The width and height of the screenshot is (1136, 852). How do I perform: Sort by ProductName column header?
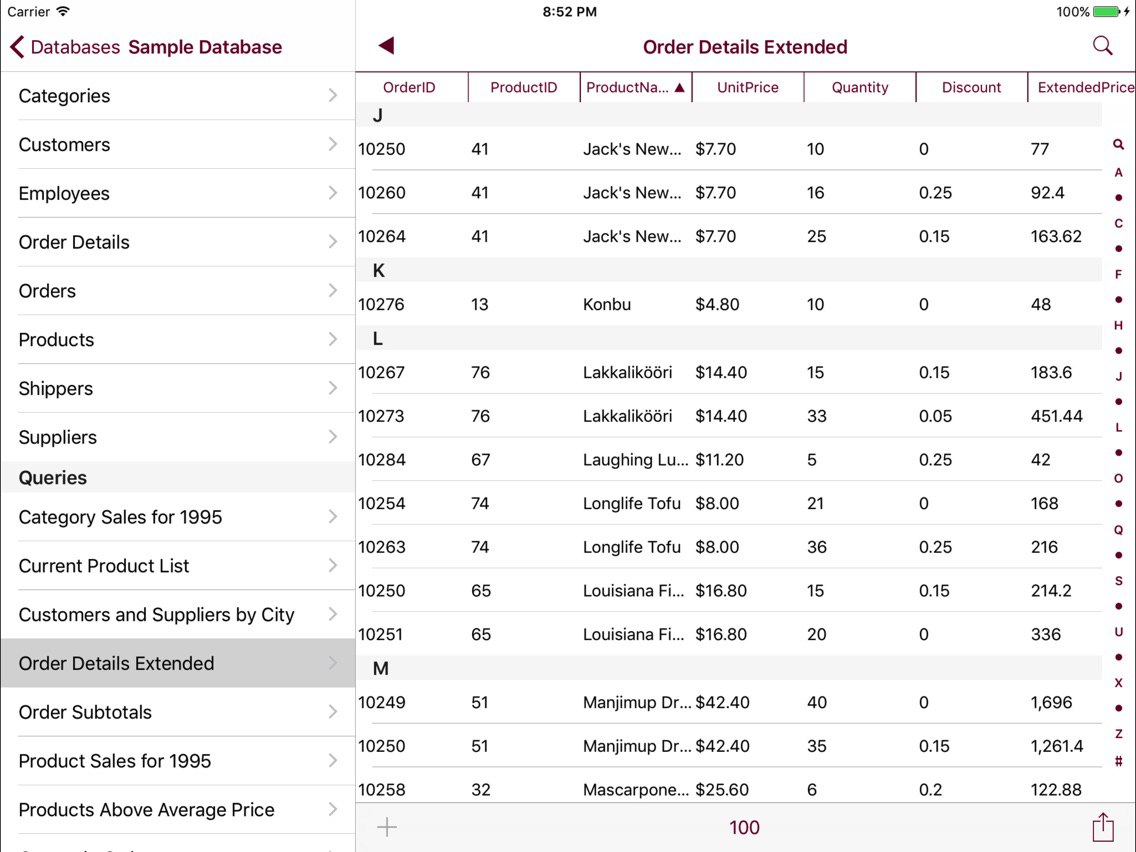pyautogui.click(x=635, y=88)
